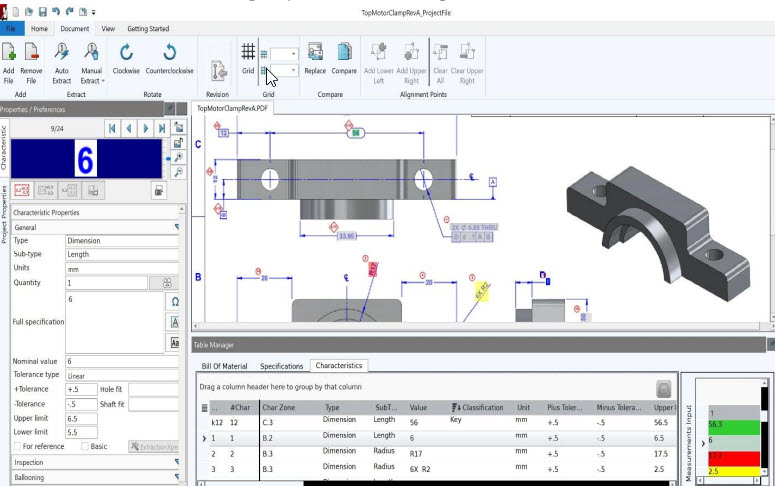Rotate the drawing Counterclockwise
This screenshot has height=486, width=775.
[170, 53]
